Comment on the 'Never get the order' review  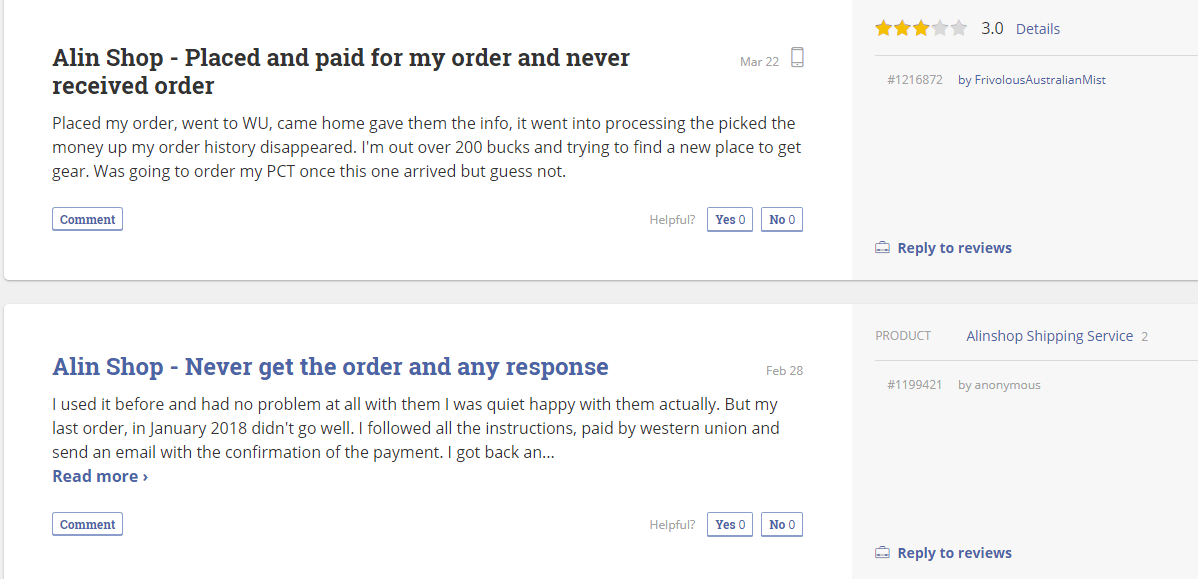pyautogui.click(x=87, y=525)
